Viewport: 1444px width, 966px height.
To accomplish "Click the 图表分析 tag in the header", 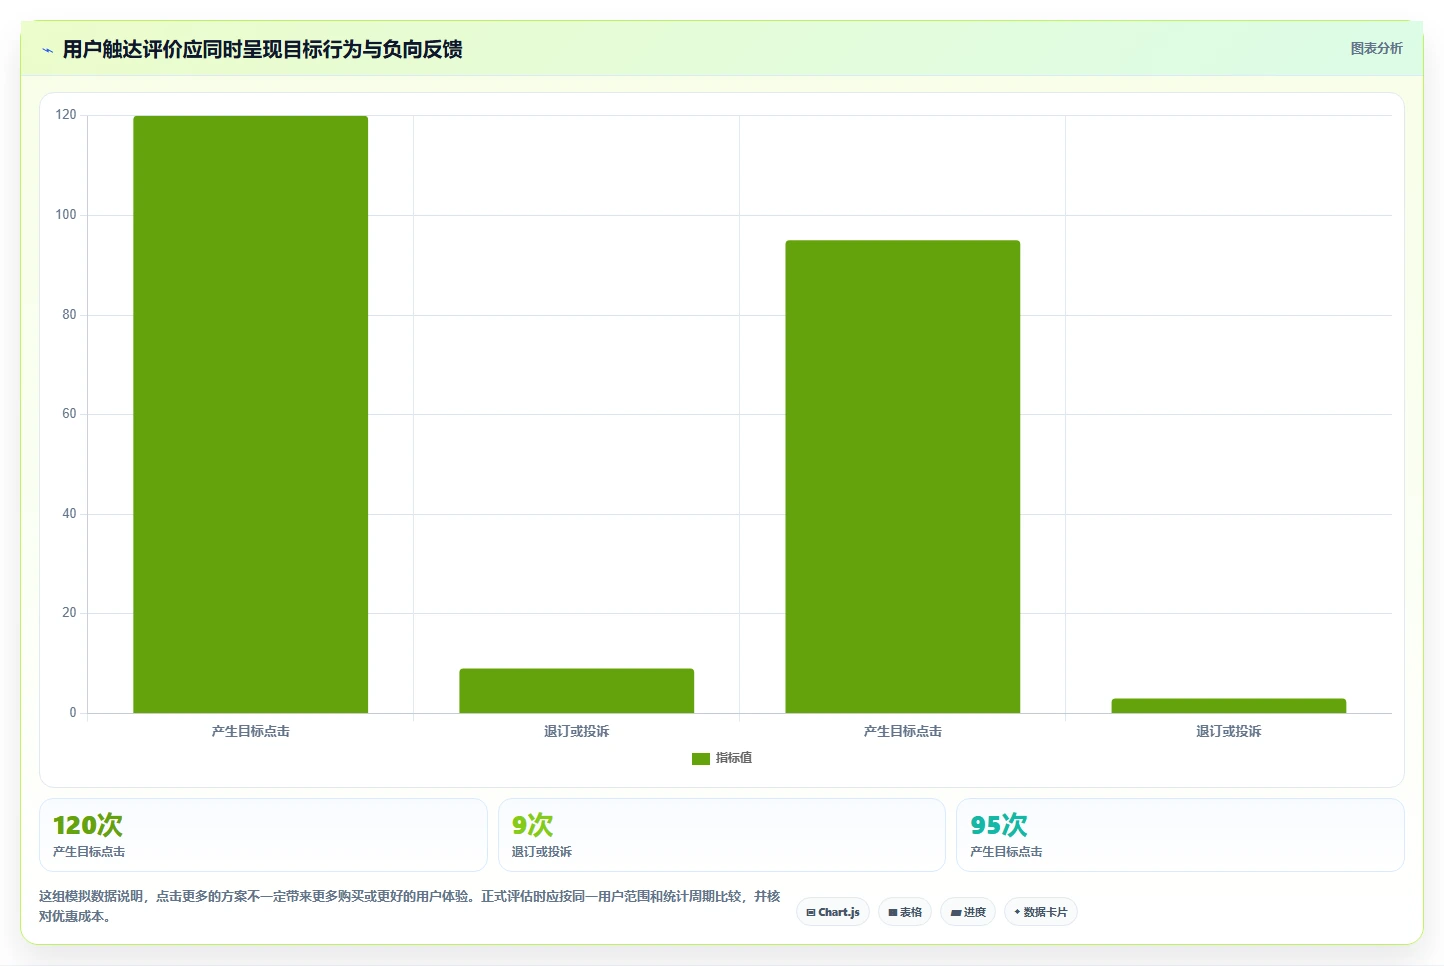I will tap(1376, 48).
